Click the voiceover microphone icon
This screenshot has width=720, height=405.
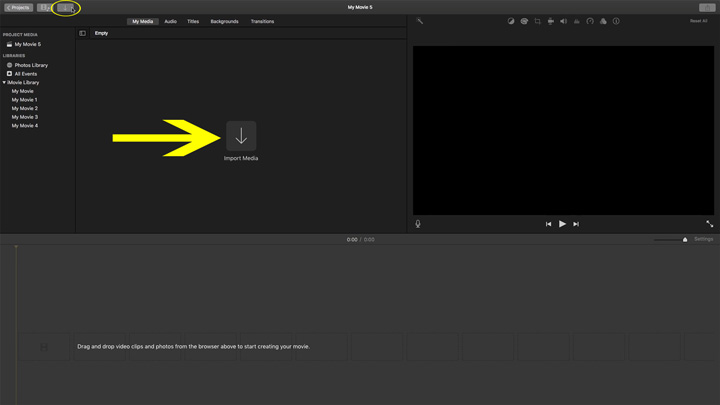(x=418, y=224)
